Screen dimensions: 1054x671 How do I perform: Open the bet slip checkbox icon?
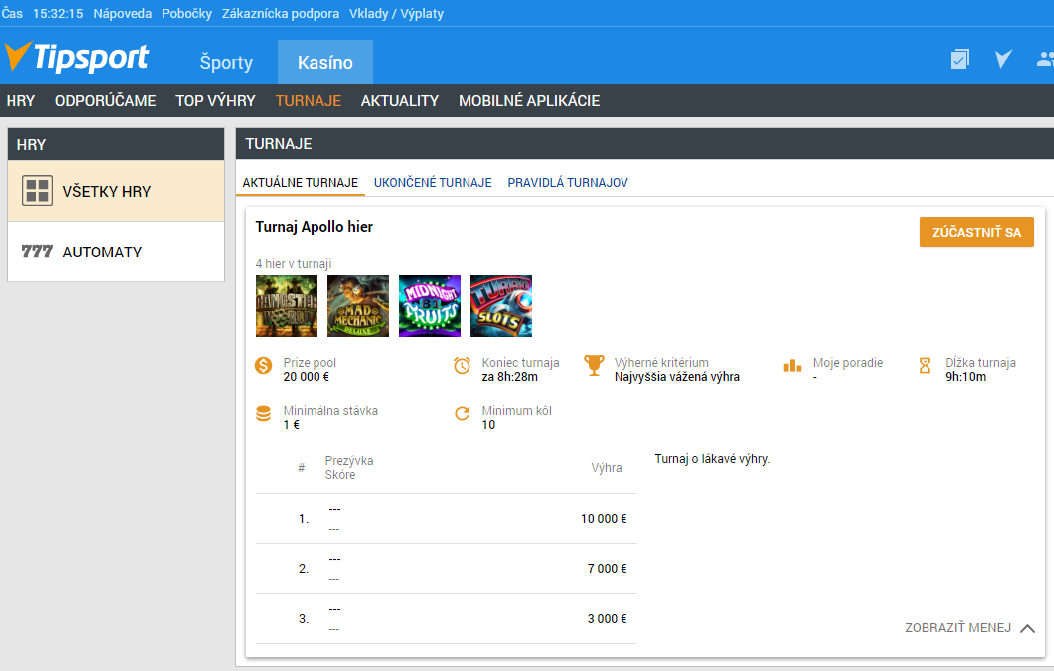pyautogui.click(x=960, y=59)
